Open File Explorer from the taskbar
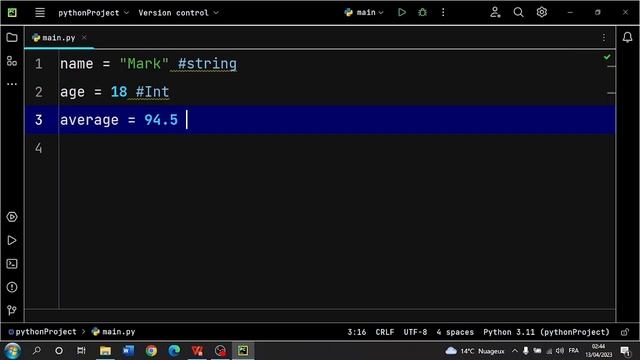The image size is (640, 360). (105, 351)
